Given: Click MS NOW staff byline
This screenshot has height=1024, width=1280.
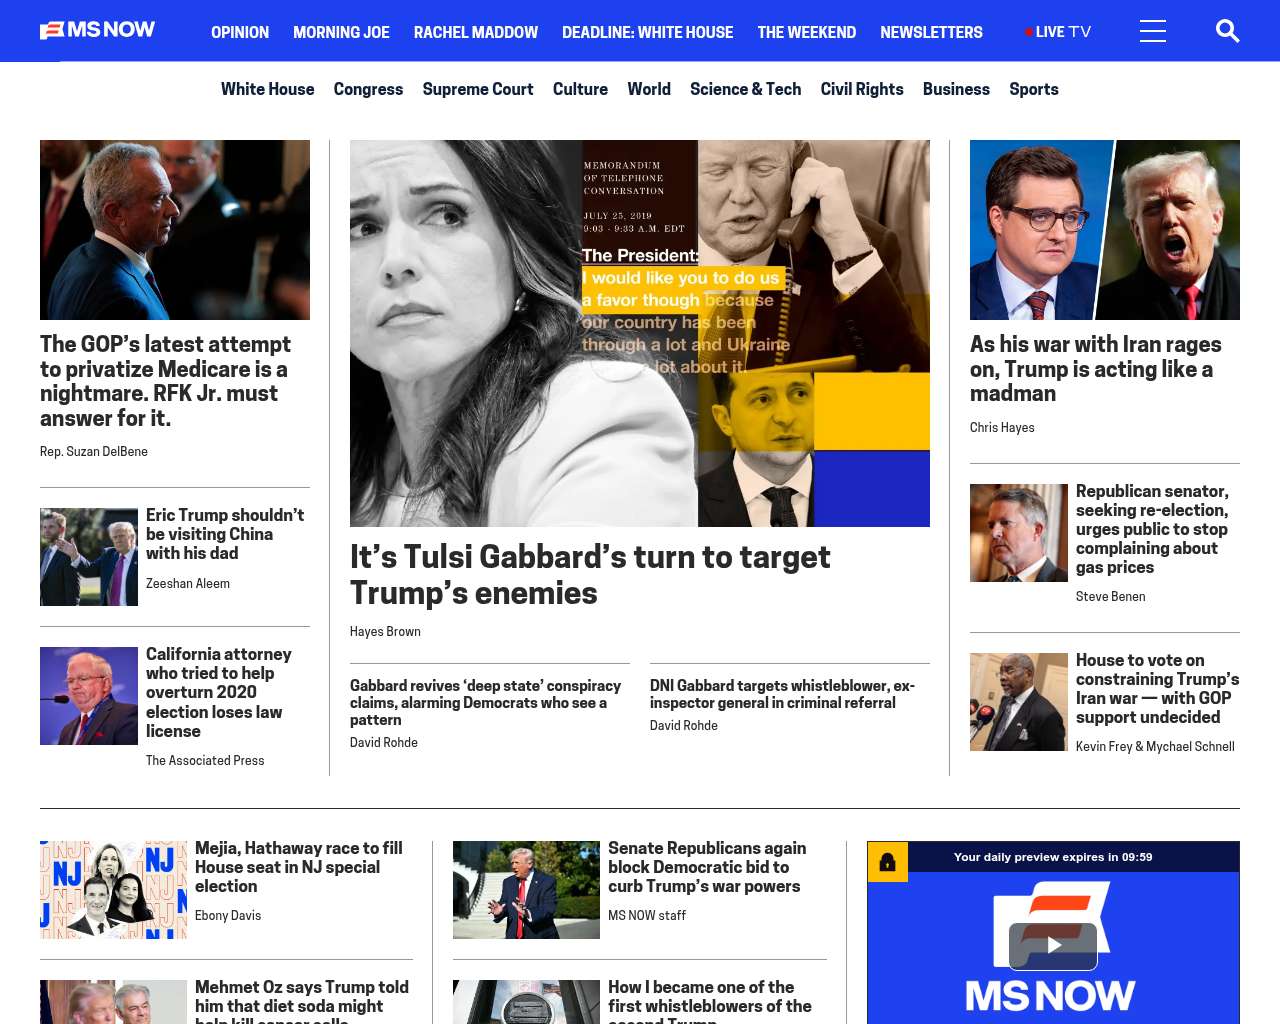Looking at the screenshot, I should [647, 916].
